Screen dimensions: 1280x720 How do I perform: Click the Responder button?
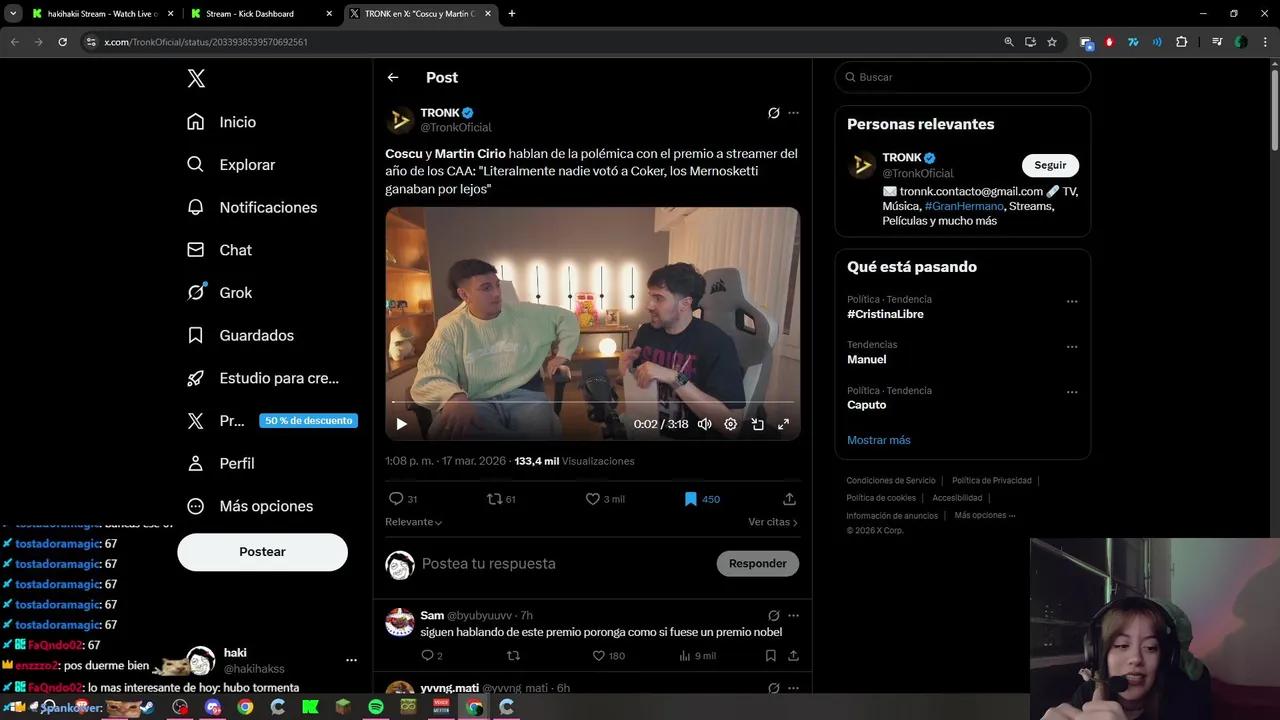[758, 564]
